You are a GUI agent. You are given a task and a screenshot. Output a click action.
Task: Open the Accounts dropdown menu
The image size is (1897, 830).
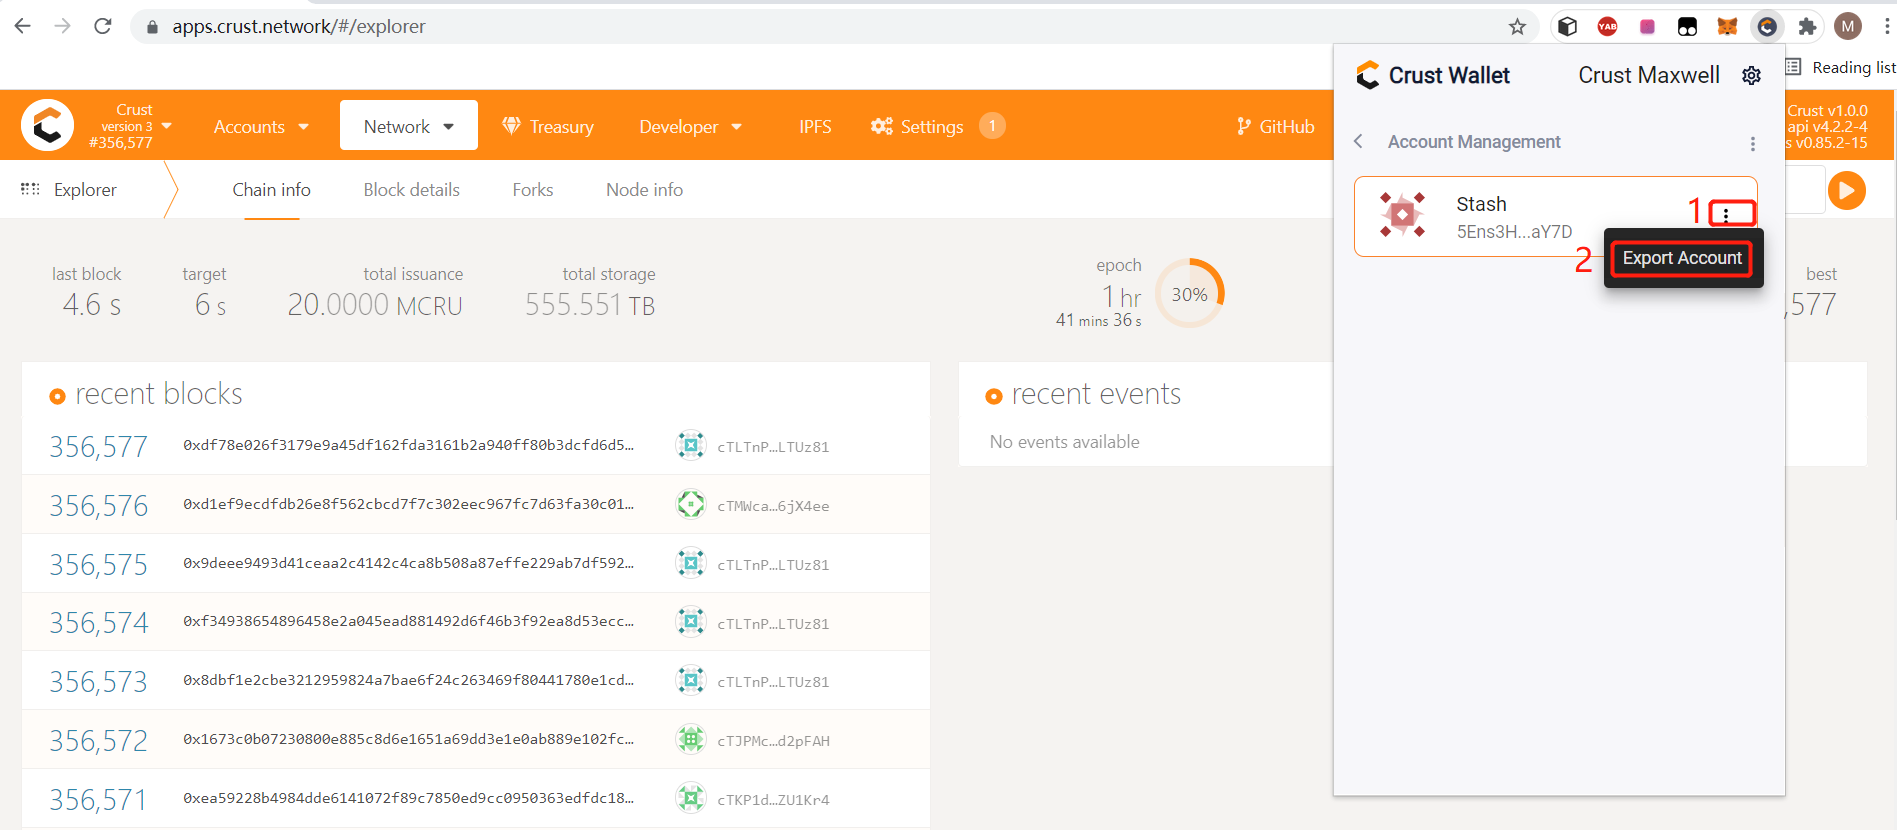click(262, 126)
